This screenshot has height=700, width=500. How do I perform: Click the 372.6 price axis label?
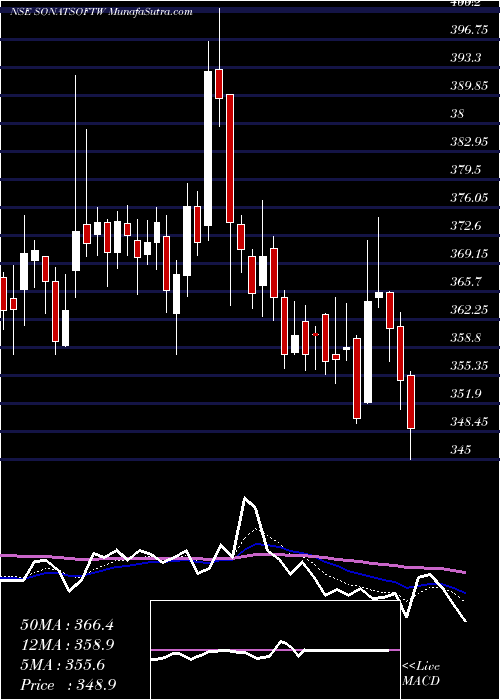[x=465, y=226]
